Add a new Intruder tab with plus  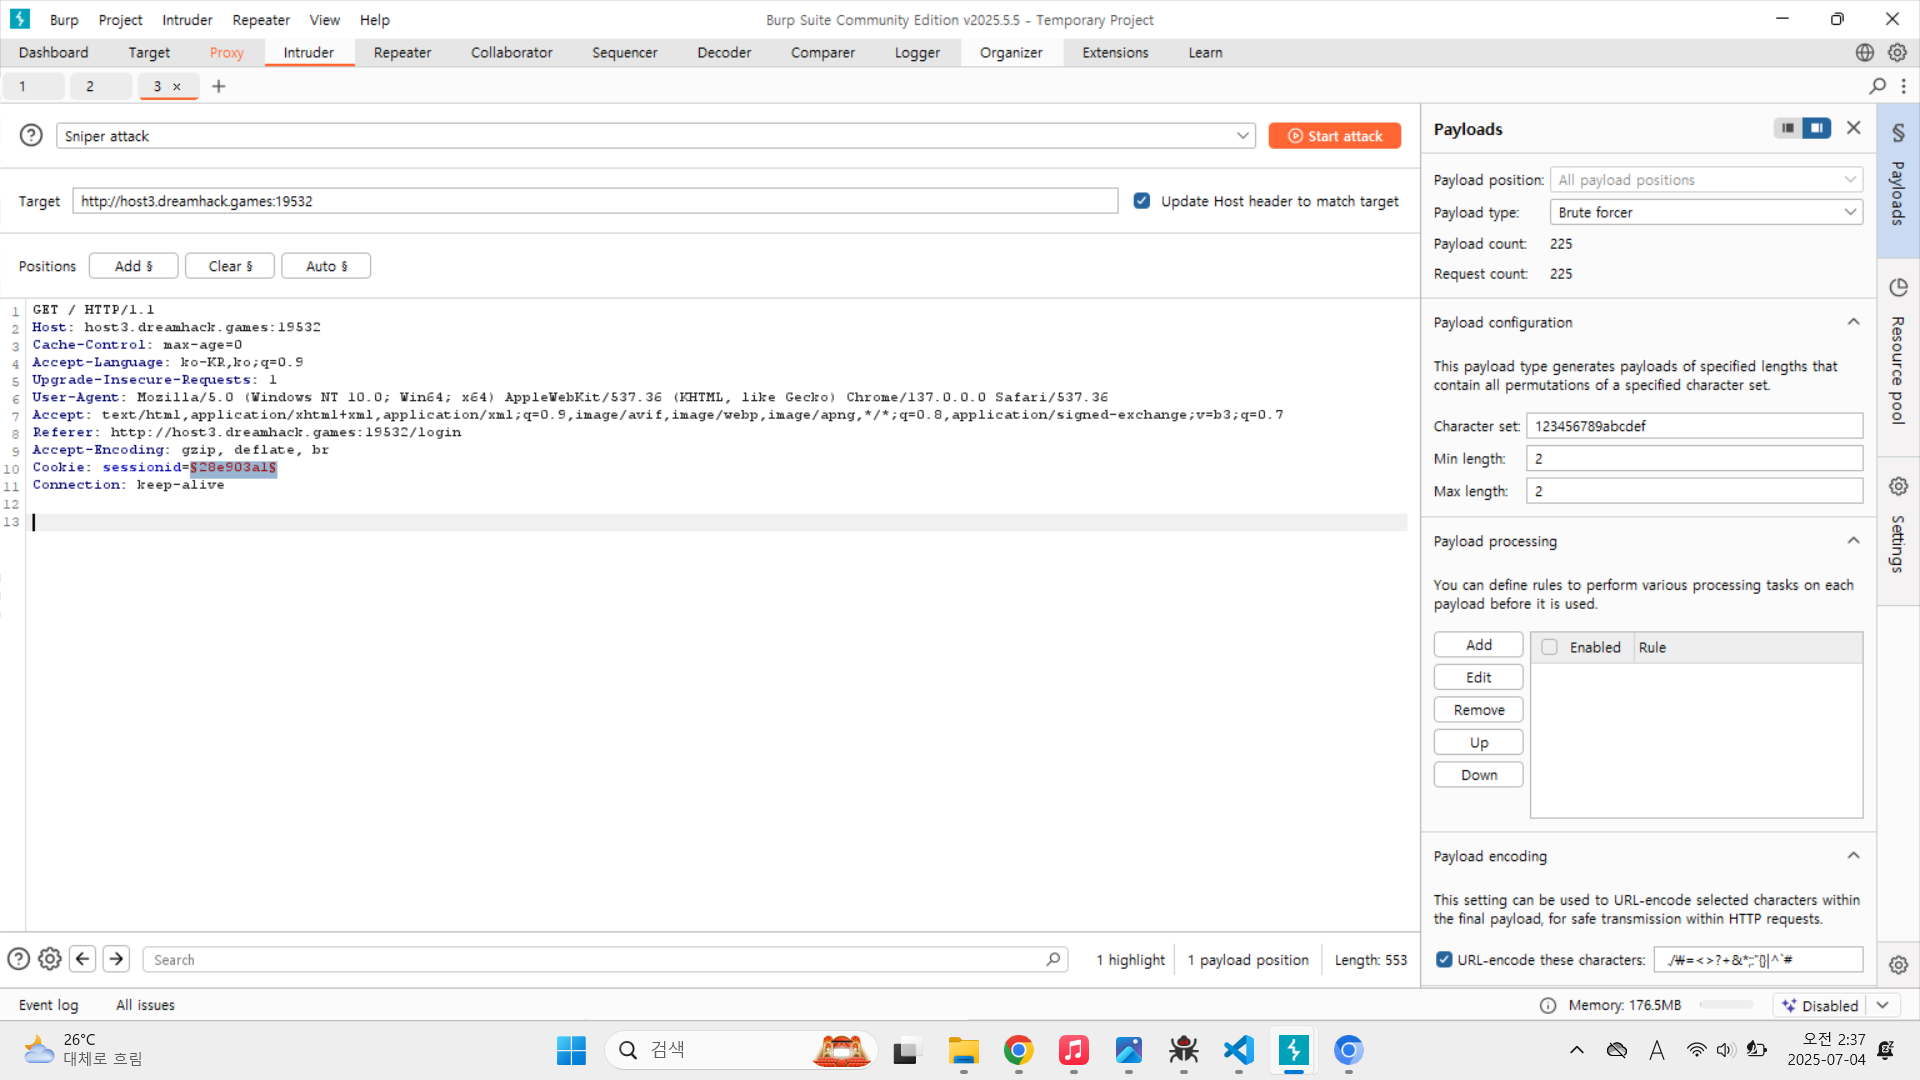[x=218, y=86]
